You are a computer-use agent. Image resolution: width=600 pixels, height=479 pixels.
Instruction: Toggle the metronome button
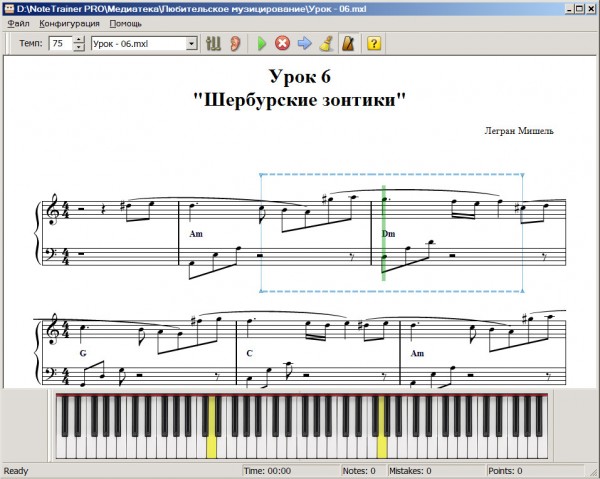point(348,44)
